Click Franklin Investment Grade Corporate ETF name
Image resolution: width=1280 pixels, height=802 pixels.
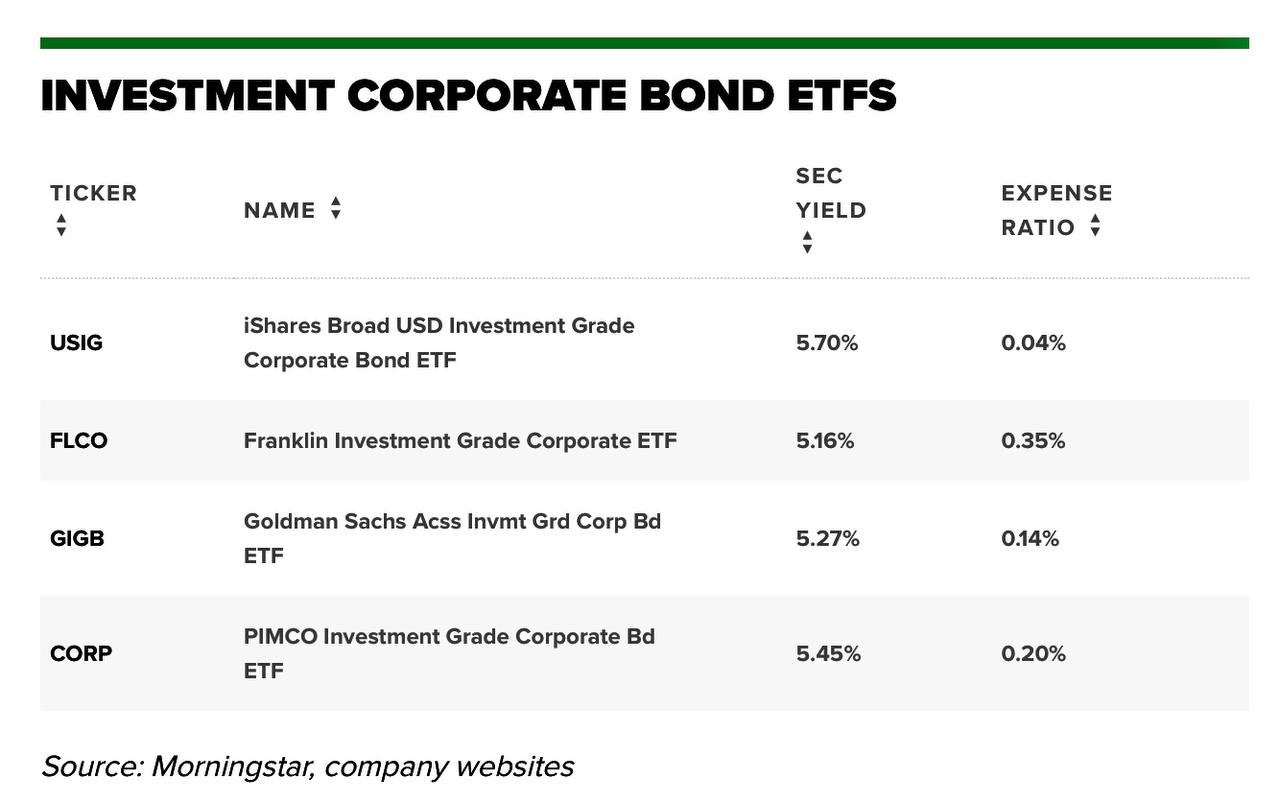[x=460, y=441]
